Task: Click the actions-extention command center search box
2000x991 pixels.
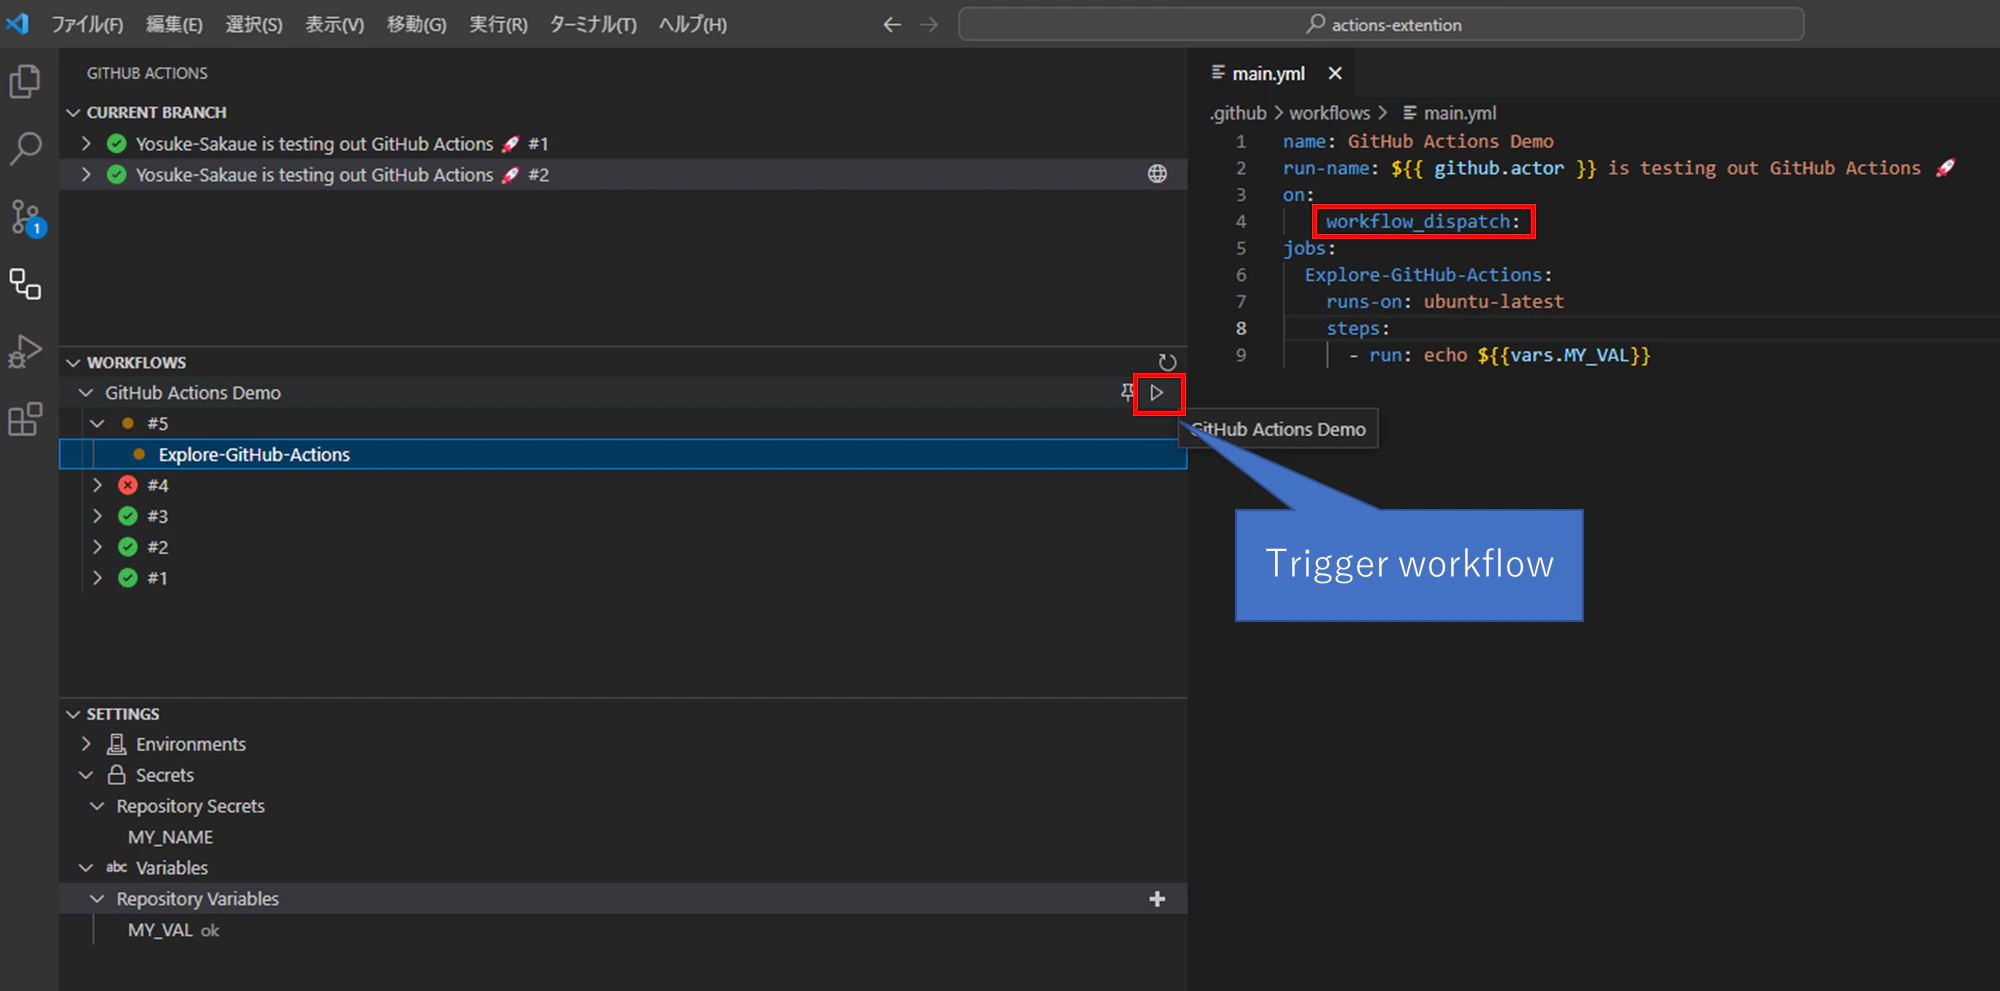Action: tap(1381, 25)
